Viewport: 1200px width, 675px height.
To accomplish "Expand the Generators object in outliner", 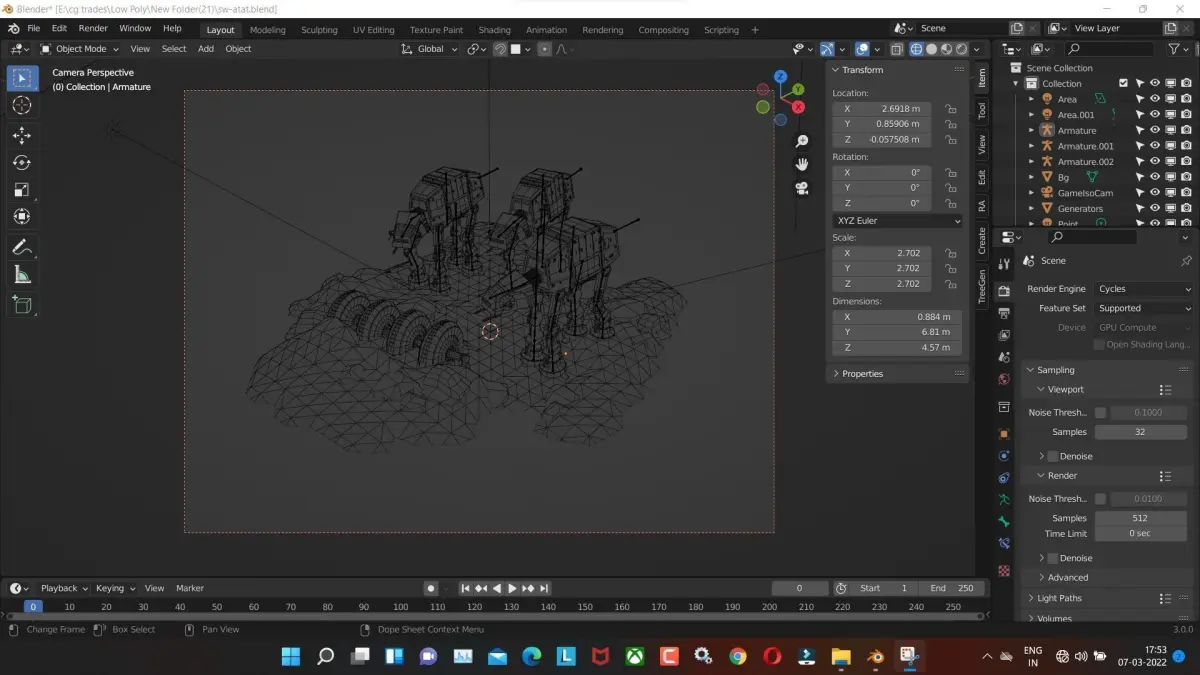I will pyautogui.click(x=1032, y=209).
